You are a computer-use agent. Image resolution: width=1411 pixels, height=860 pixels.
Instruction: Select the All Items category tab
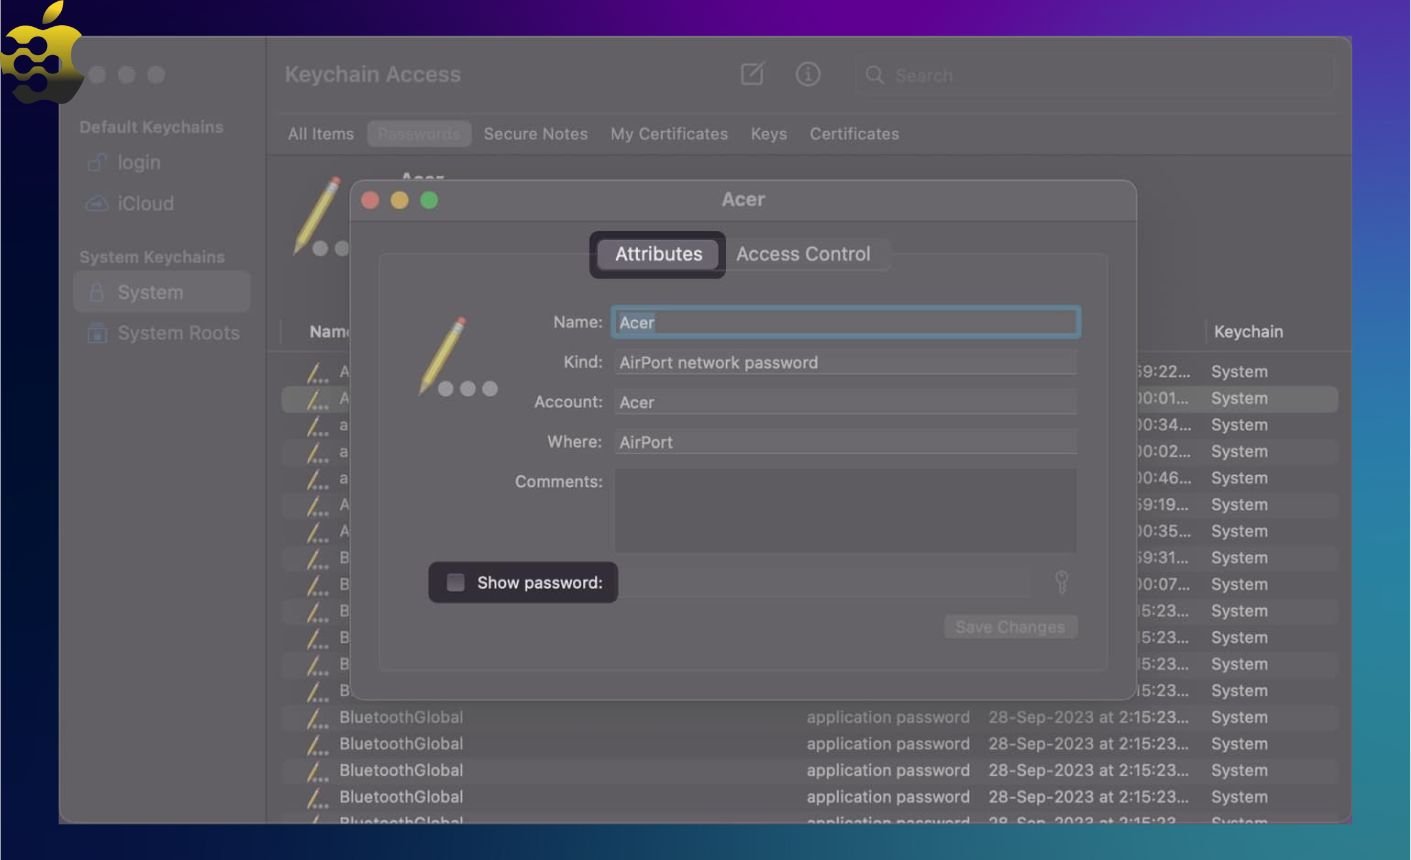320,134
